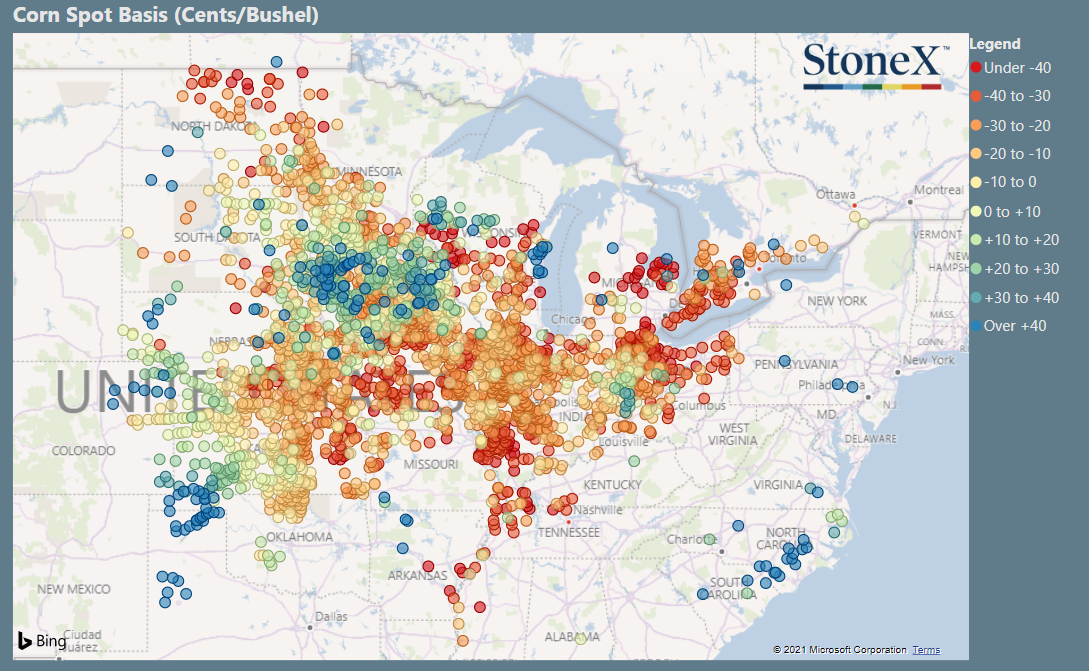The image size is (1089, 671).
Task: Select the 'Under -40' legend label
Action: (x=1017, y=67)
